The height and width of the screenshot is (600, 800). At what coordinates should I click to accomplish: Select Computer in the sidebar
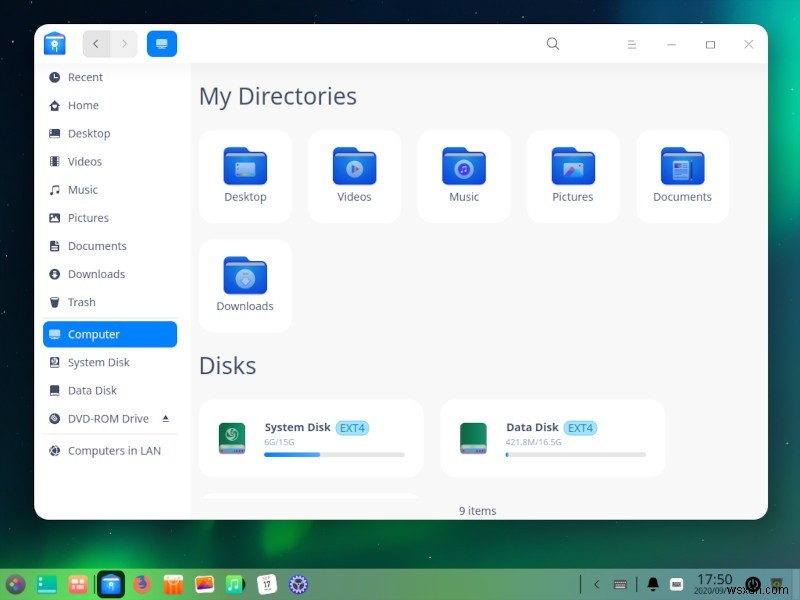(x=93, y=334)
